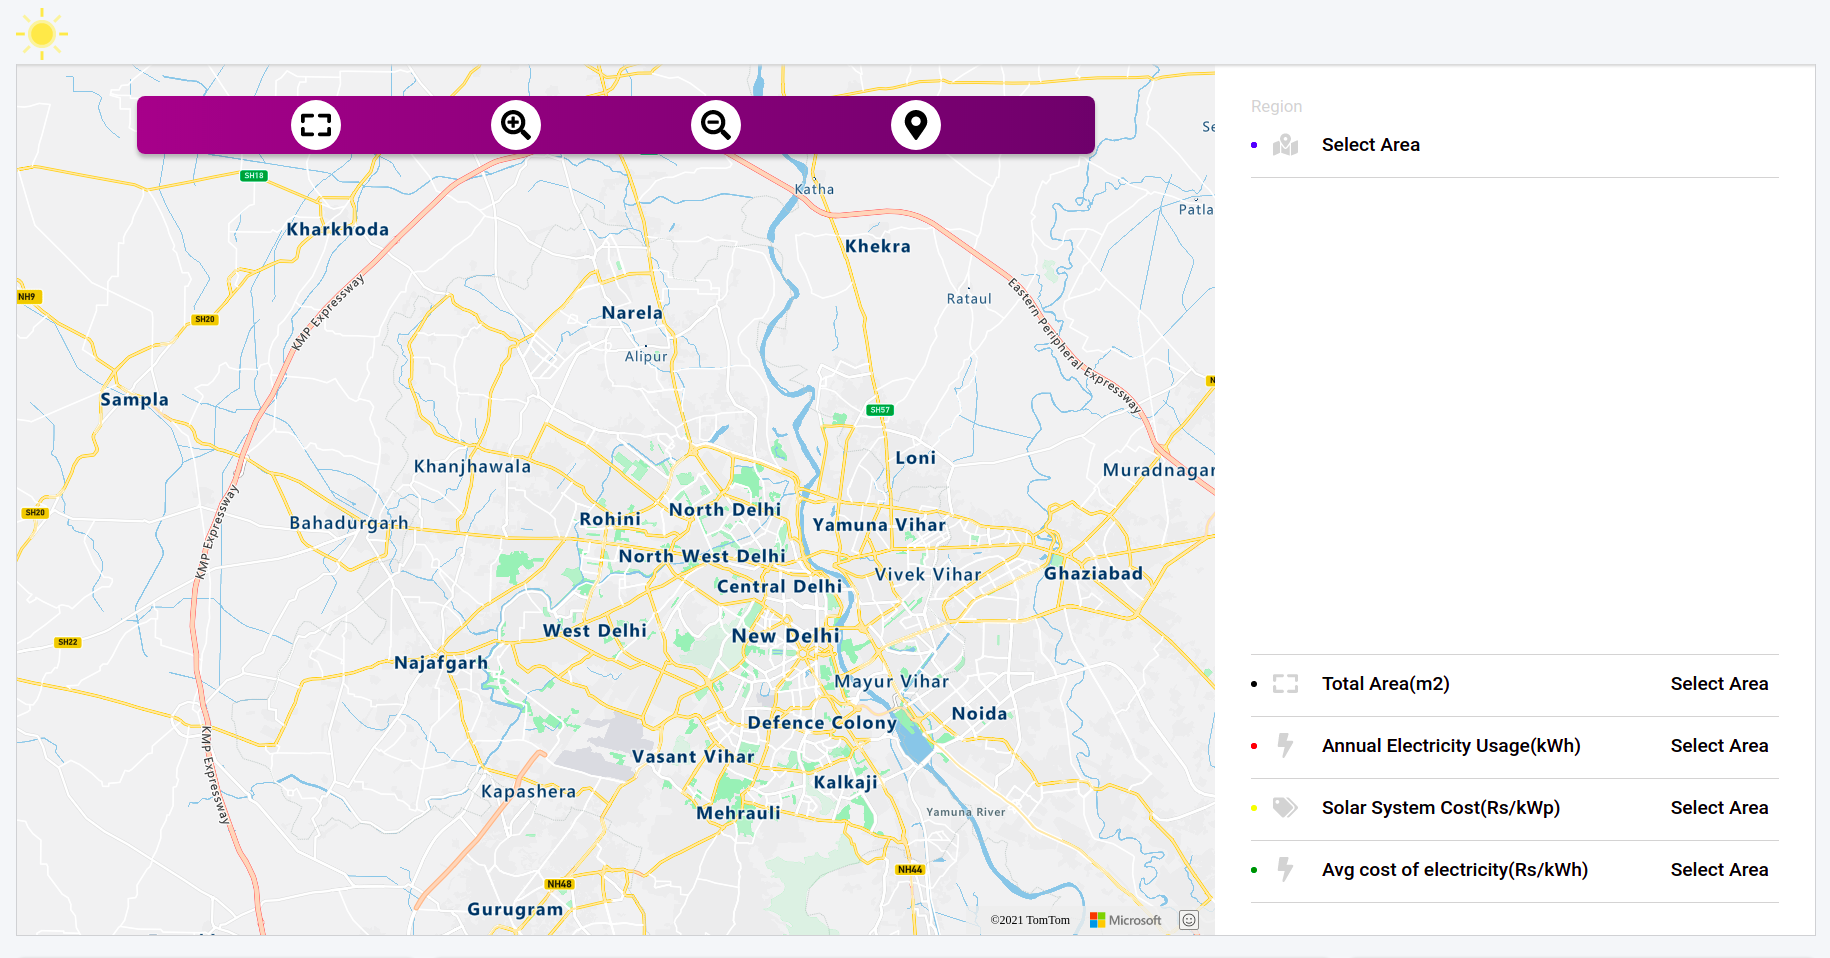Click Kapashera label on the map
This screenshot has height=958, width=1830.
click(x=528, y=792)
